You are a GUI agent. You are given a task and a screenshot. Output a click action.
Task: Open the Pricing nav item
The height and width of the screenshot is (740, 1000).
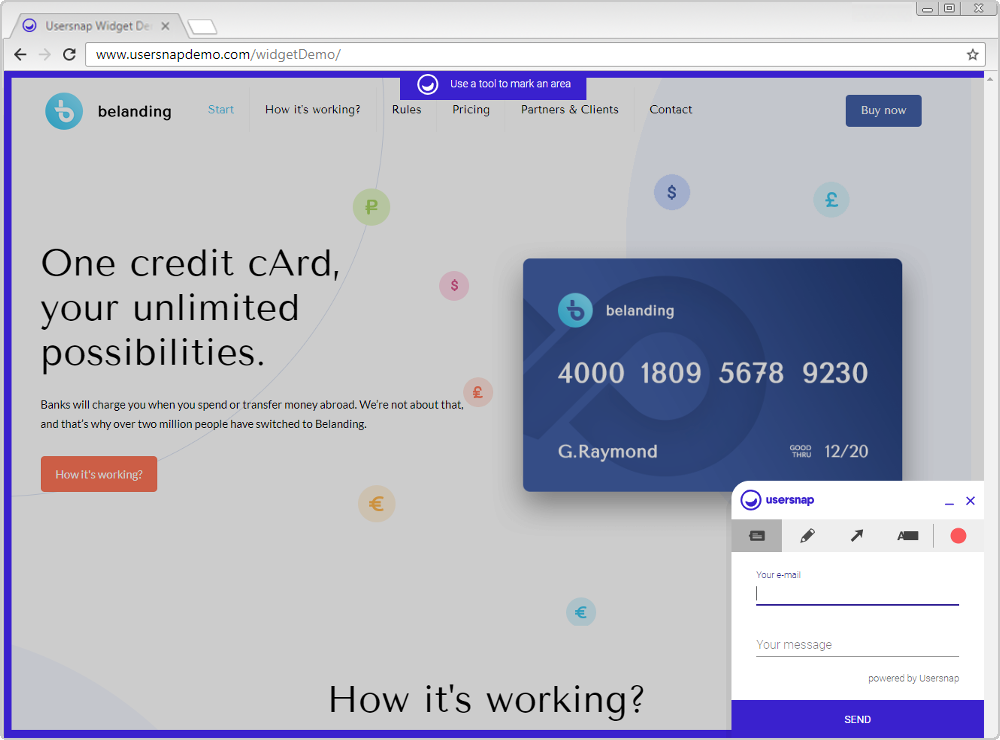coord(471,110)
